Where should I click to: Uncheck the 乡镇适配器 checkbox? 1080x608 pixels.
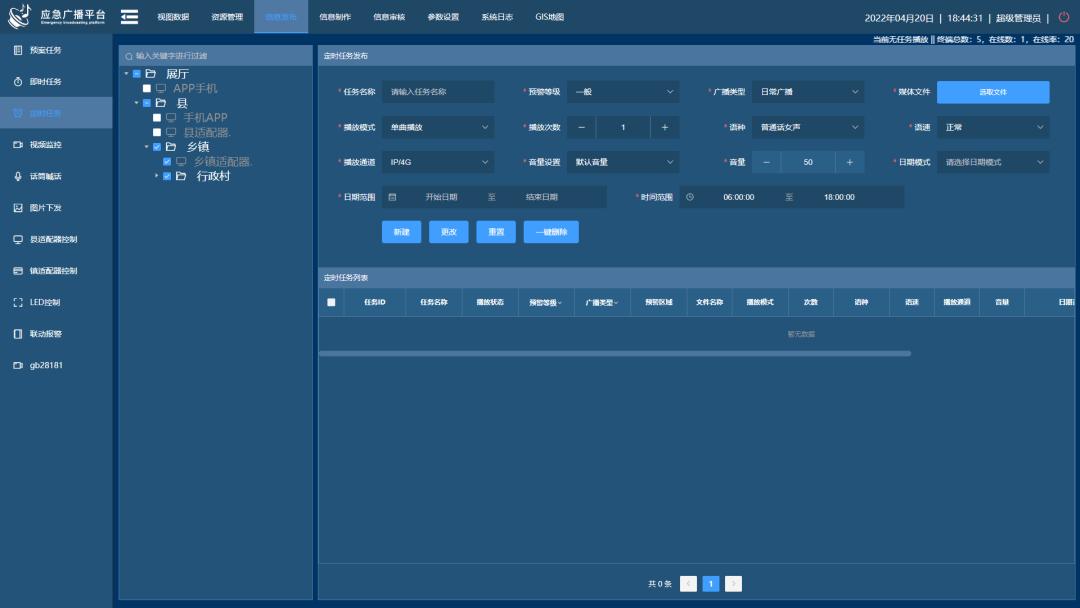coord(167,162)
